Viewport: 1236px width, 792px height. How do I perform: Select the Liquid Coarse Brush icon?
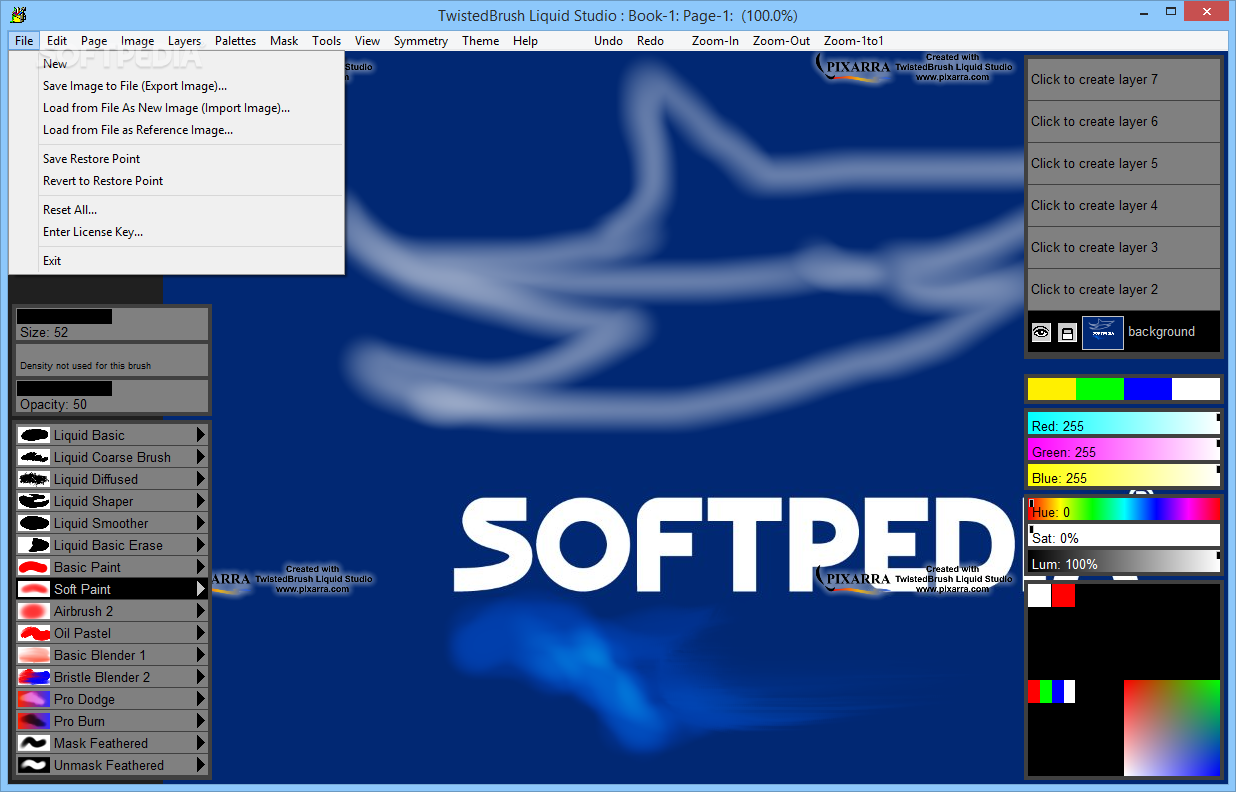[x=34, y=457]
